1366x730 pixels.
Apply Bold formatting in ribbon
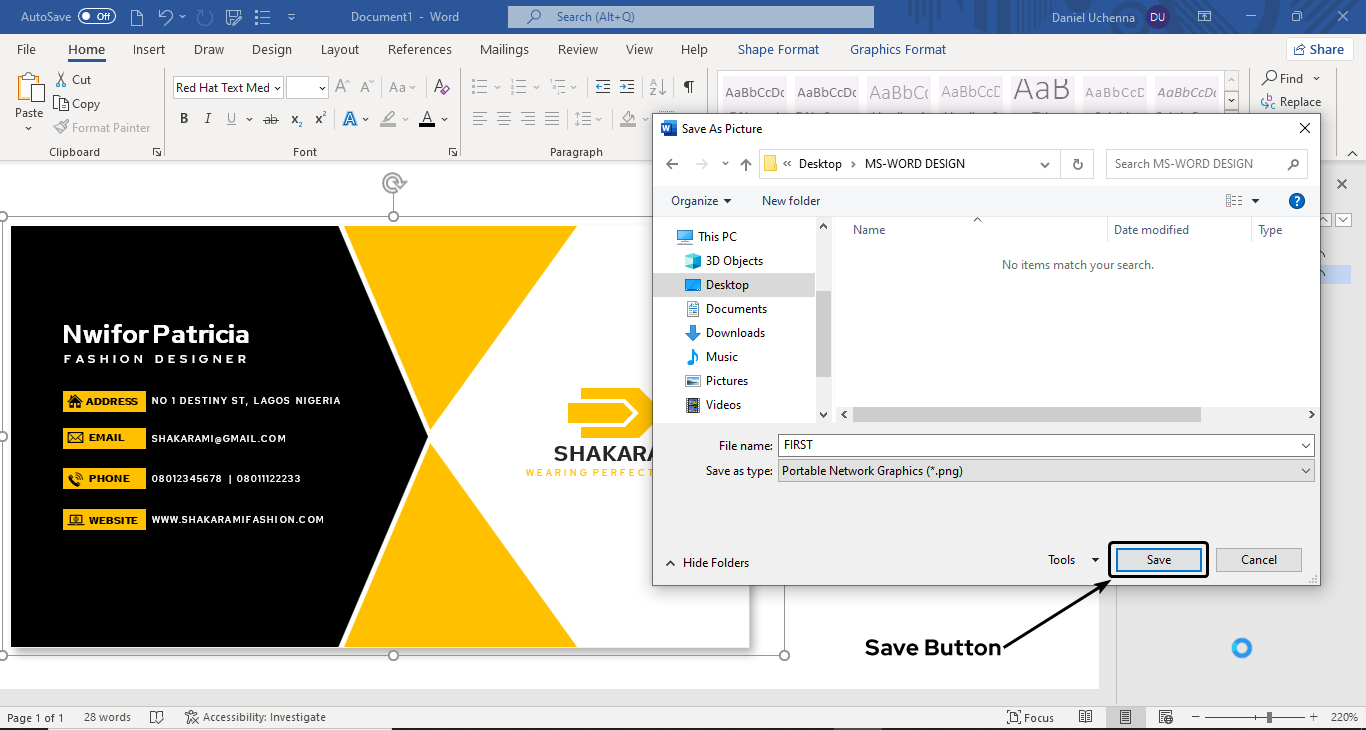pyautogui.click(x=184, y=119)
